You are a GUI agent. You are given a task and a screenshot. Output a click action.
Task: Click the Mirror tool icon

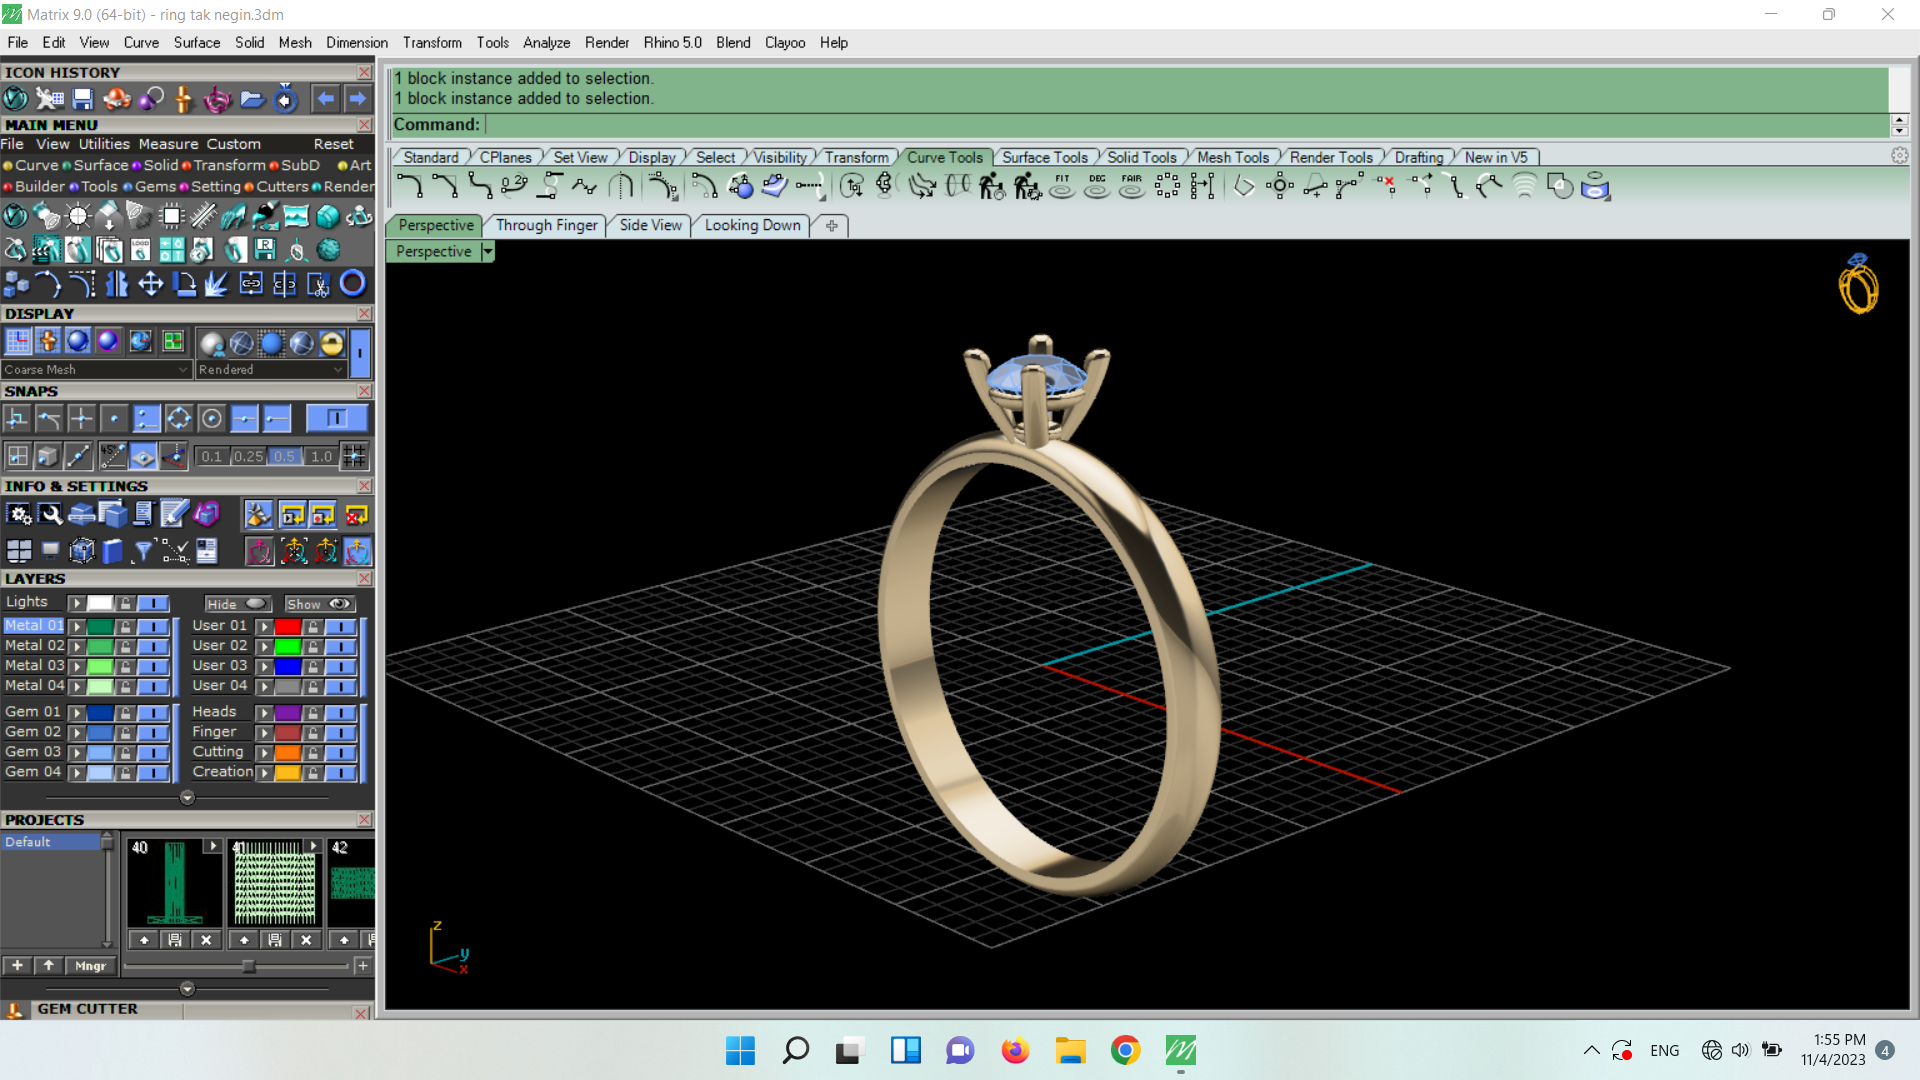pyautogui.click(x=117, y=284)
